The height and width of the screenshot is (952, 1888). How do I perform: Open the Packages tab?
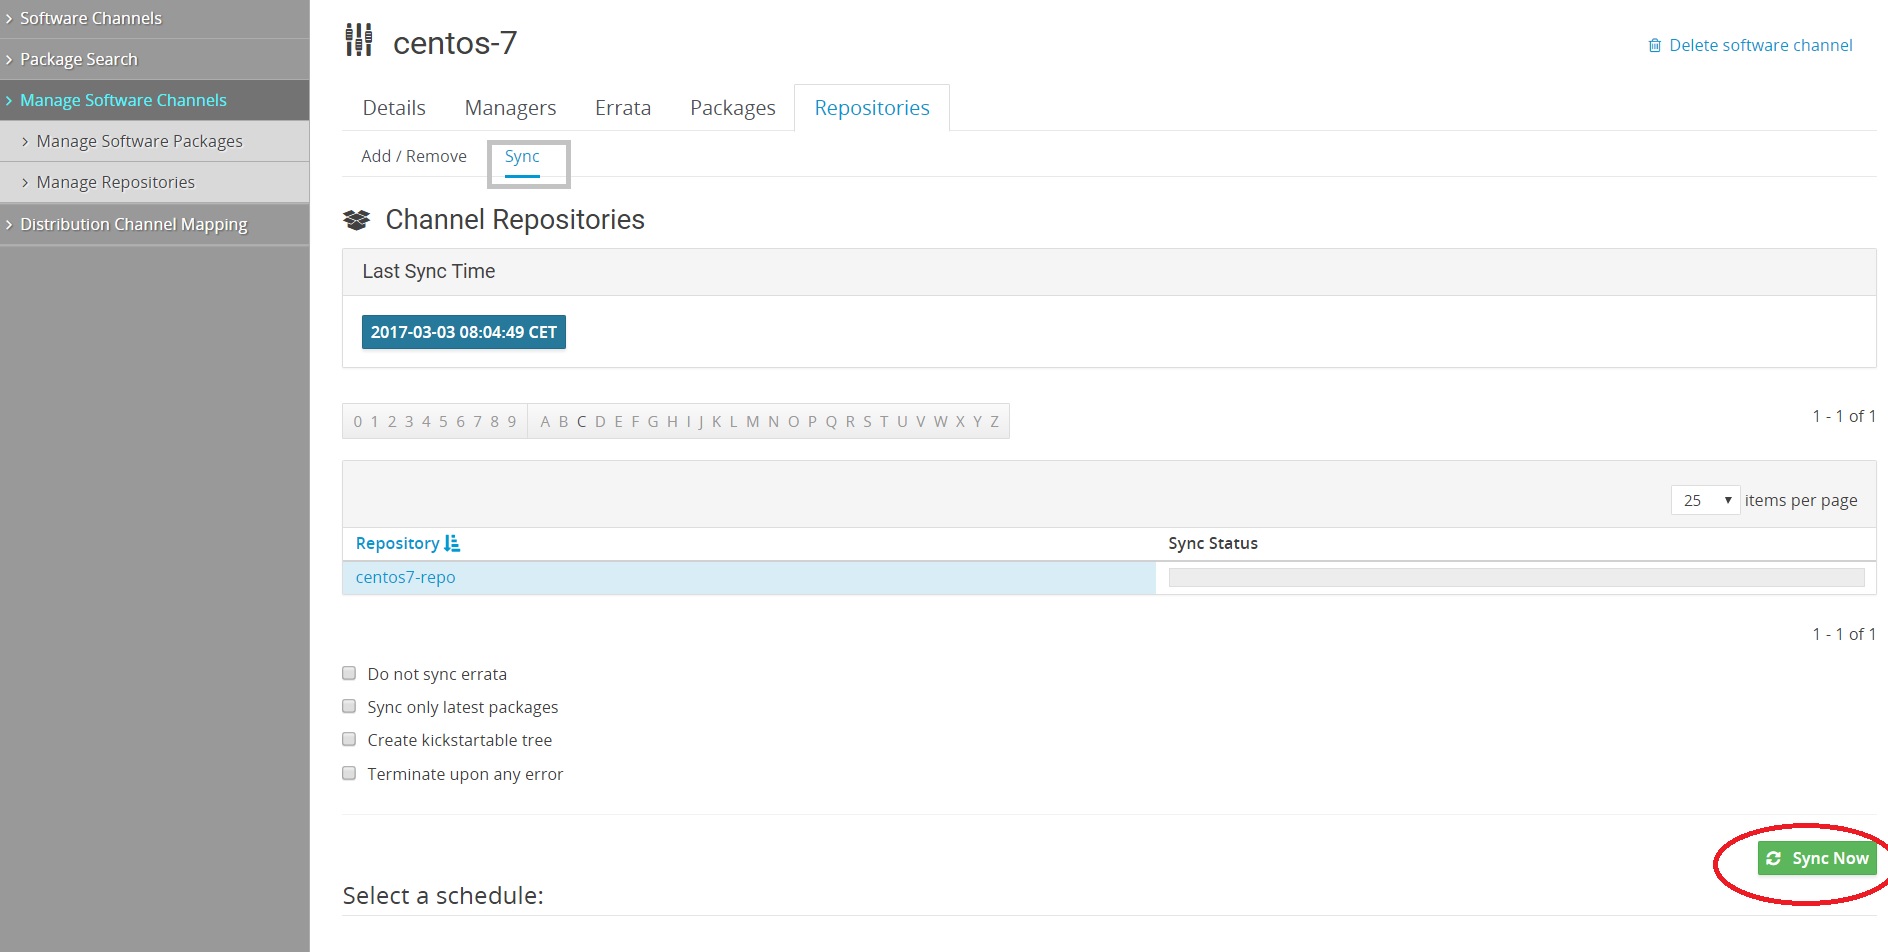[733, 108]
